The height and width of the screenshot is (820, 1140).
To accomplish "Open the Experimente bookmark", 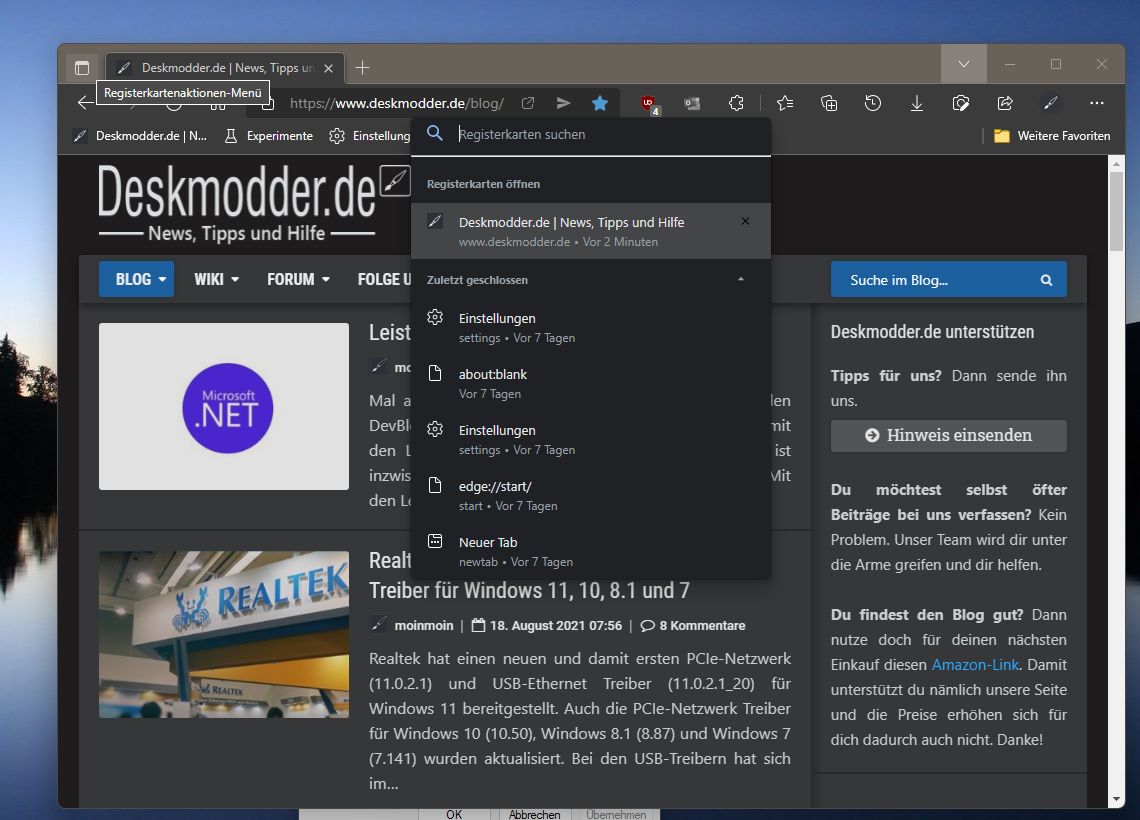I will (x=268, y=136).
